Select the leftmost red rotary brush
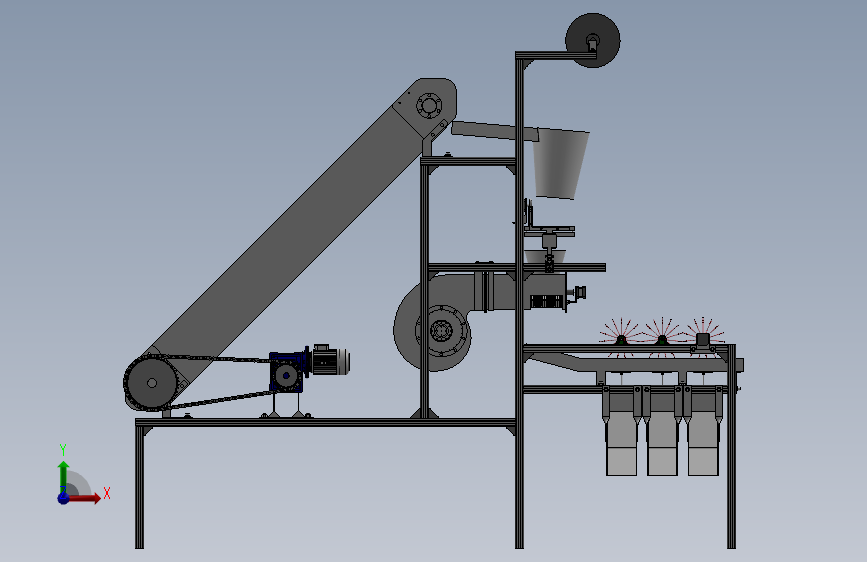 pyautogui.click(x=621, y=337)
